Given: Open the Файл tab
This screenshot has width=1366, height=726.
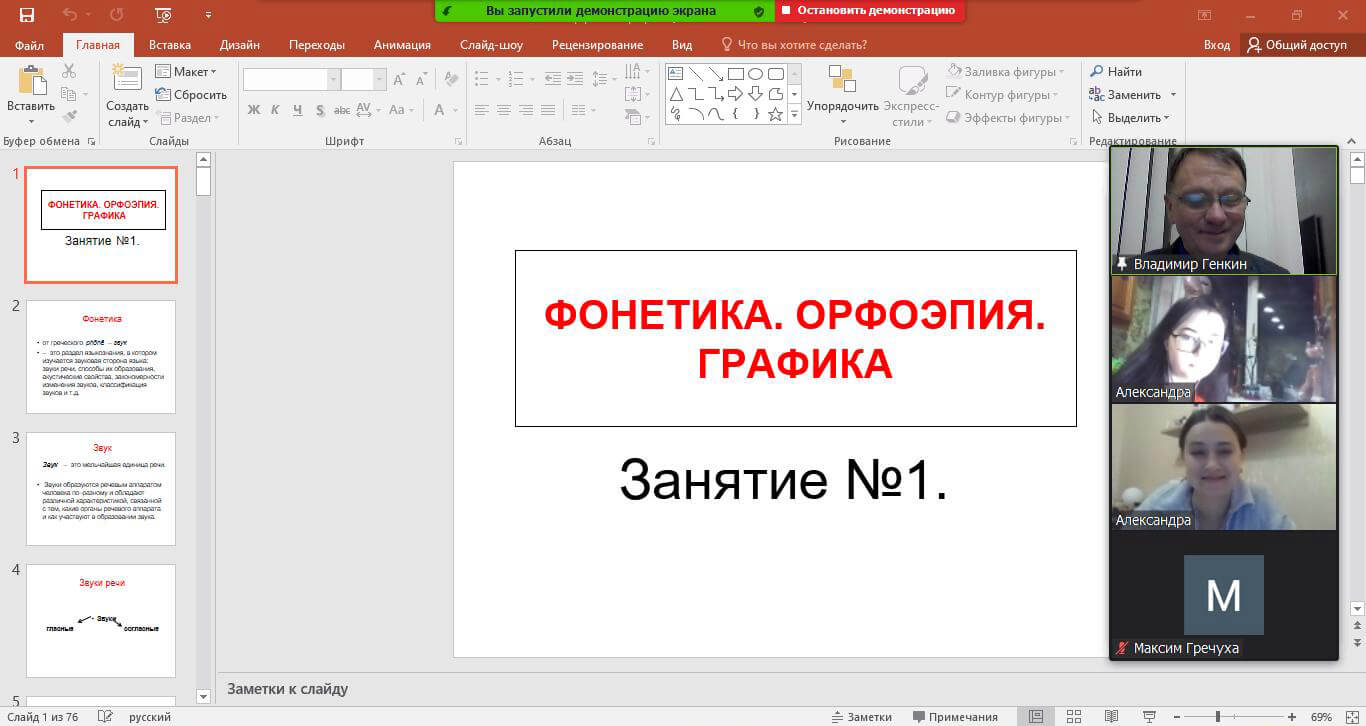Looking at the screenshot, I should [29, 45].
